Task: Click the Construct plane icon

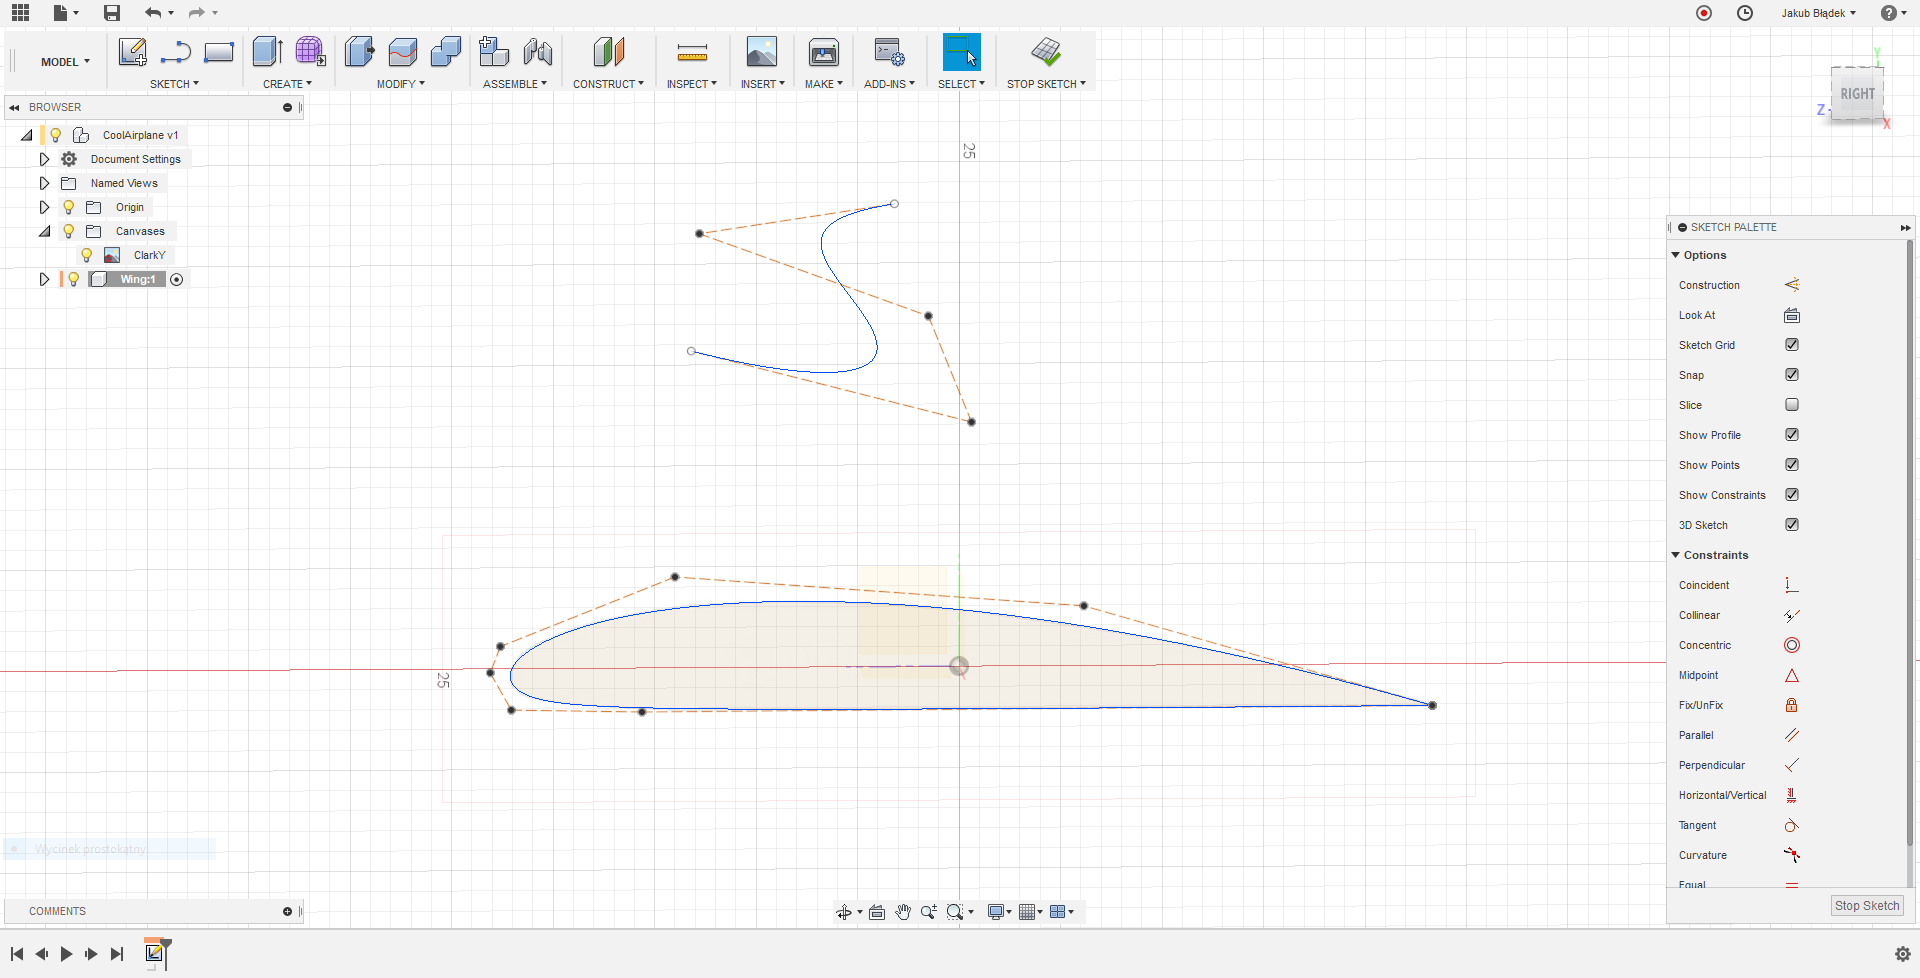Action: point(608,52)
